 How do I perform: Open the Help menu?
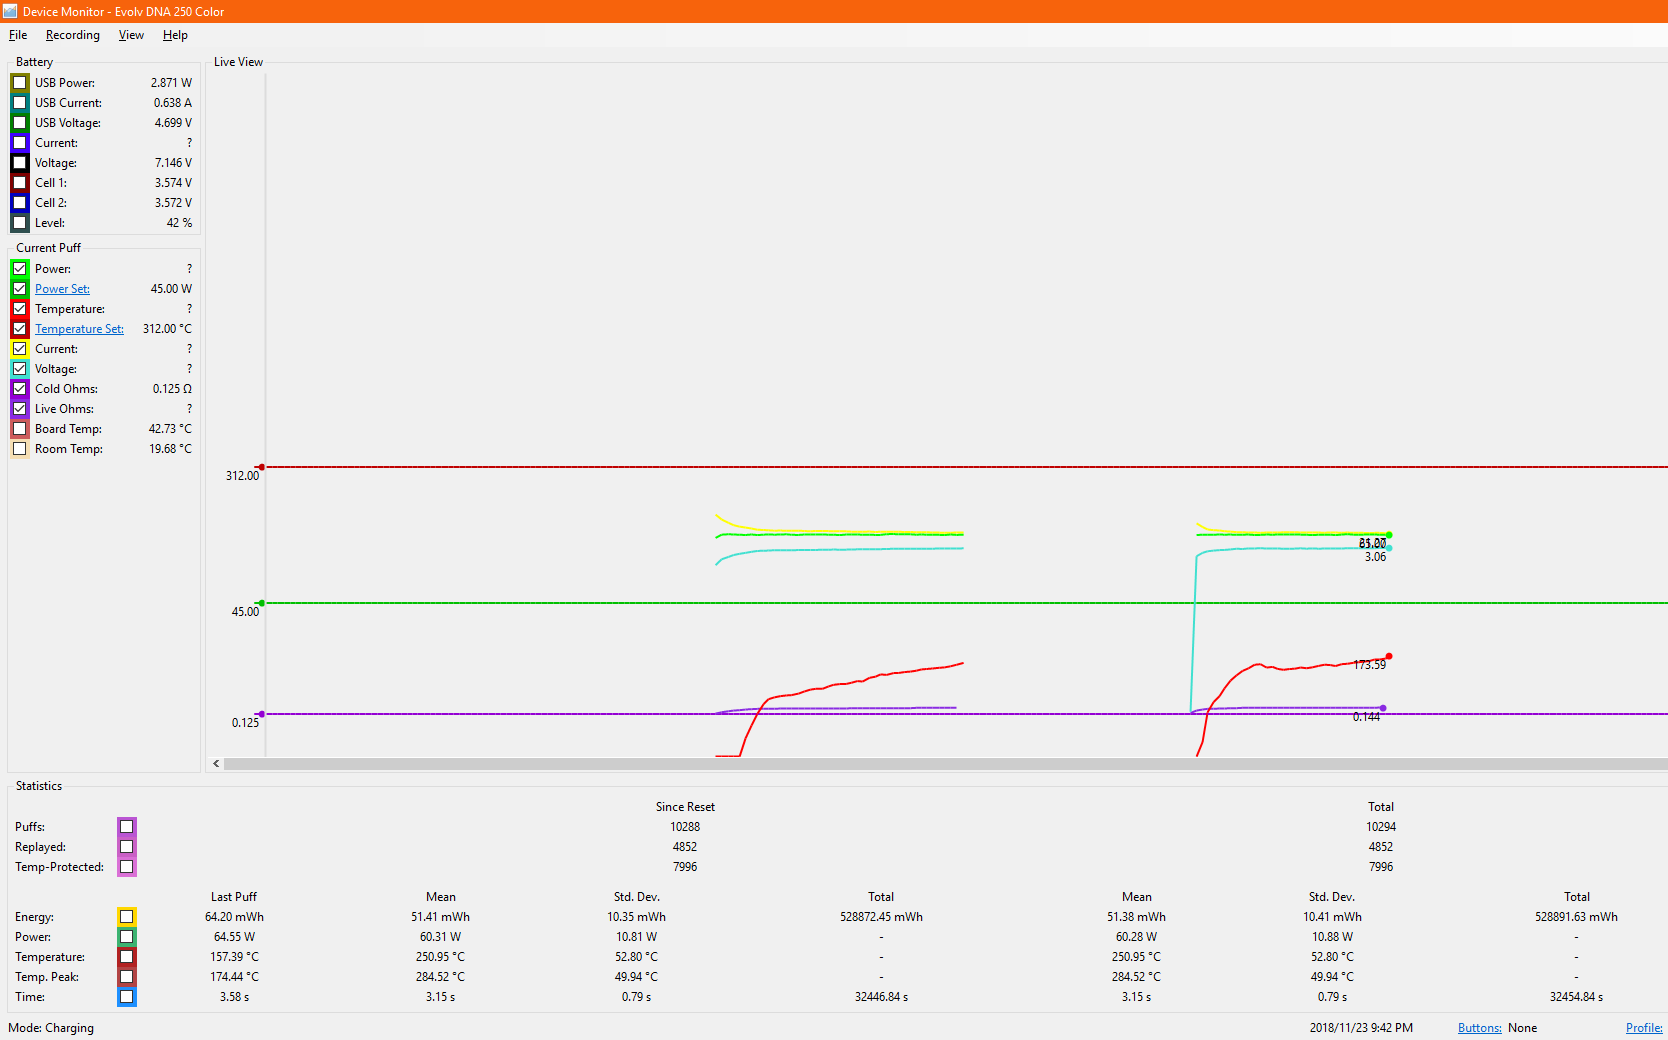175,35
